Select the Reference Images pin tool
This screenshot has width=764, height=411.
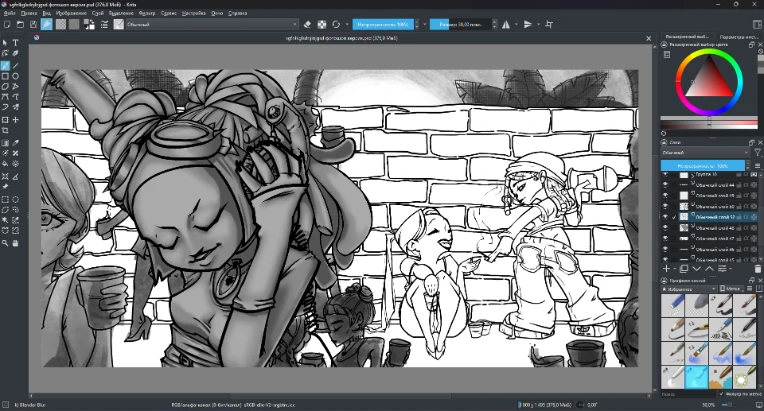click(5, 186)
